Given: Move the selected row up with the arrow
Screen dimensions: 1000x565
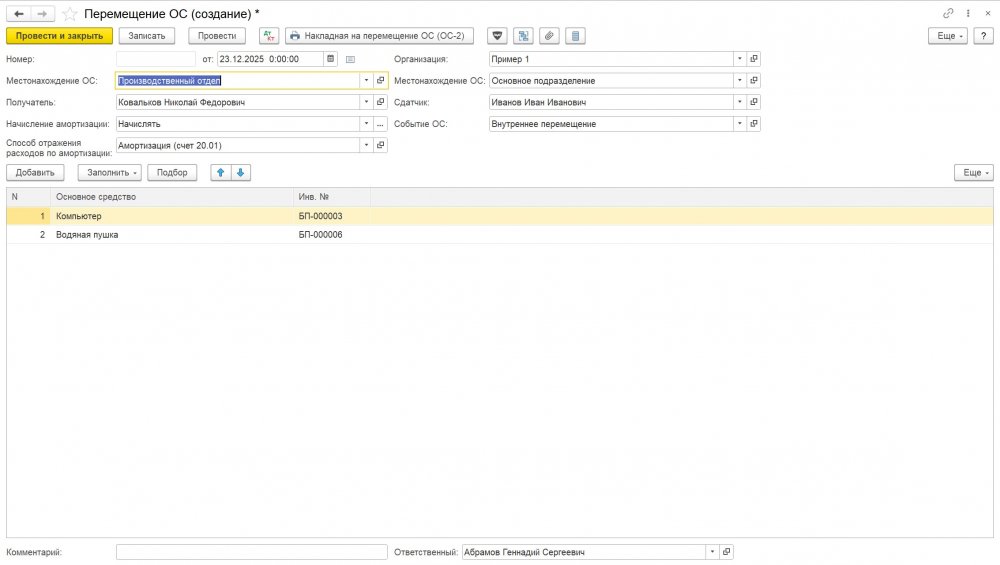Looking at the screenshot, I should pos(220,172).
